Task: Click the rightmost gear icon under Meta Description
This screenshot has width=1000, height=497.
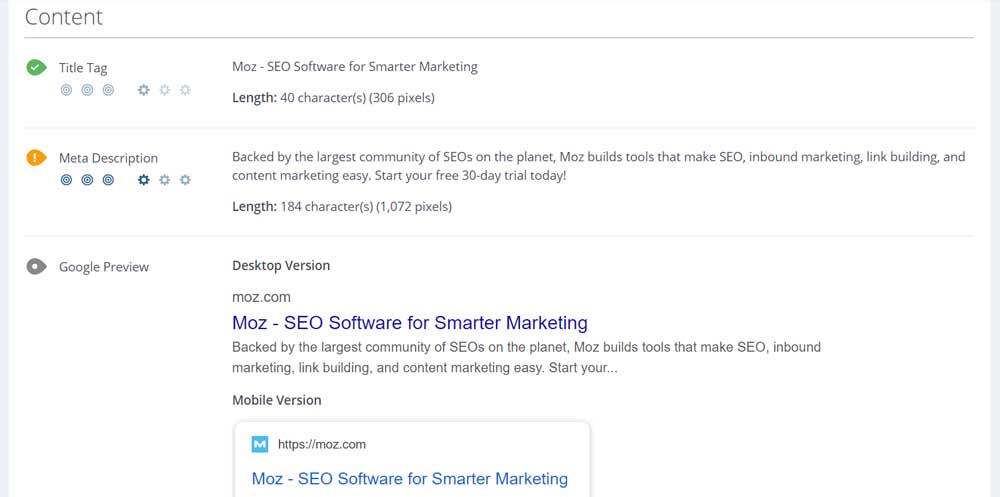Action: point(185,180)
